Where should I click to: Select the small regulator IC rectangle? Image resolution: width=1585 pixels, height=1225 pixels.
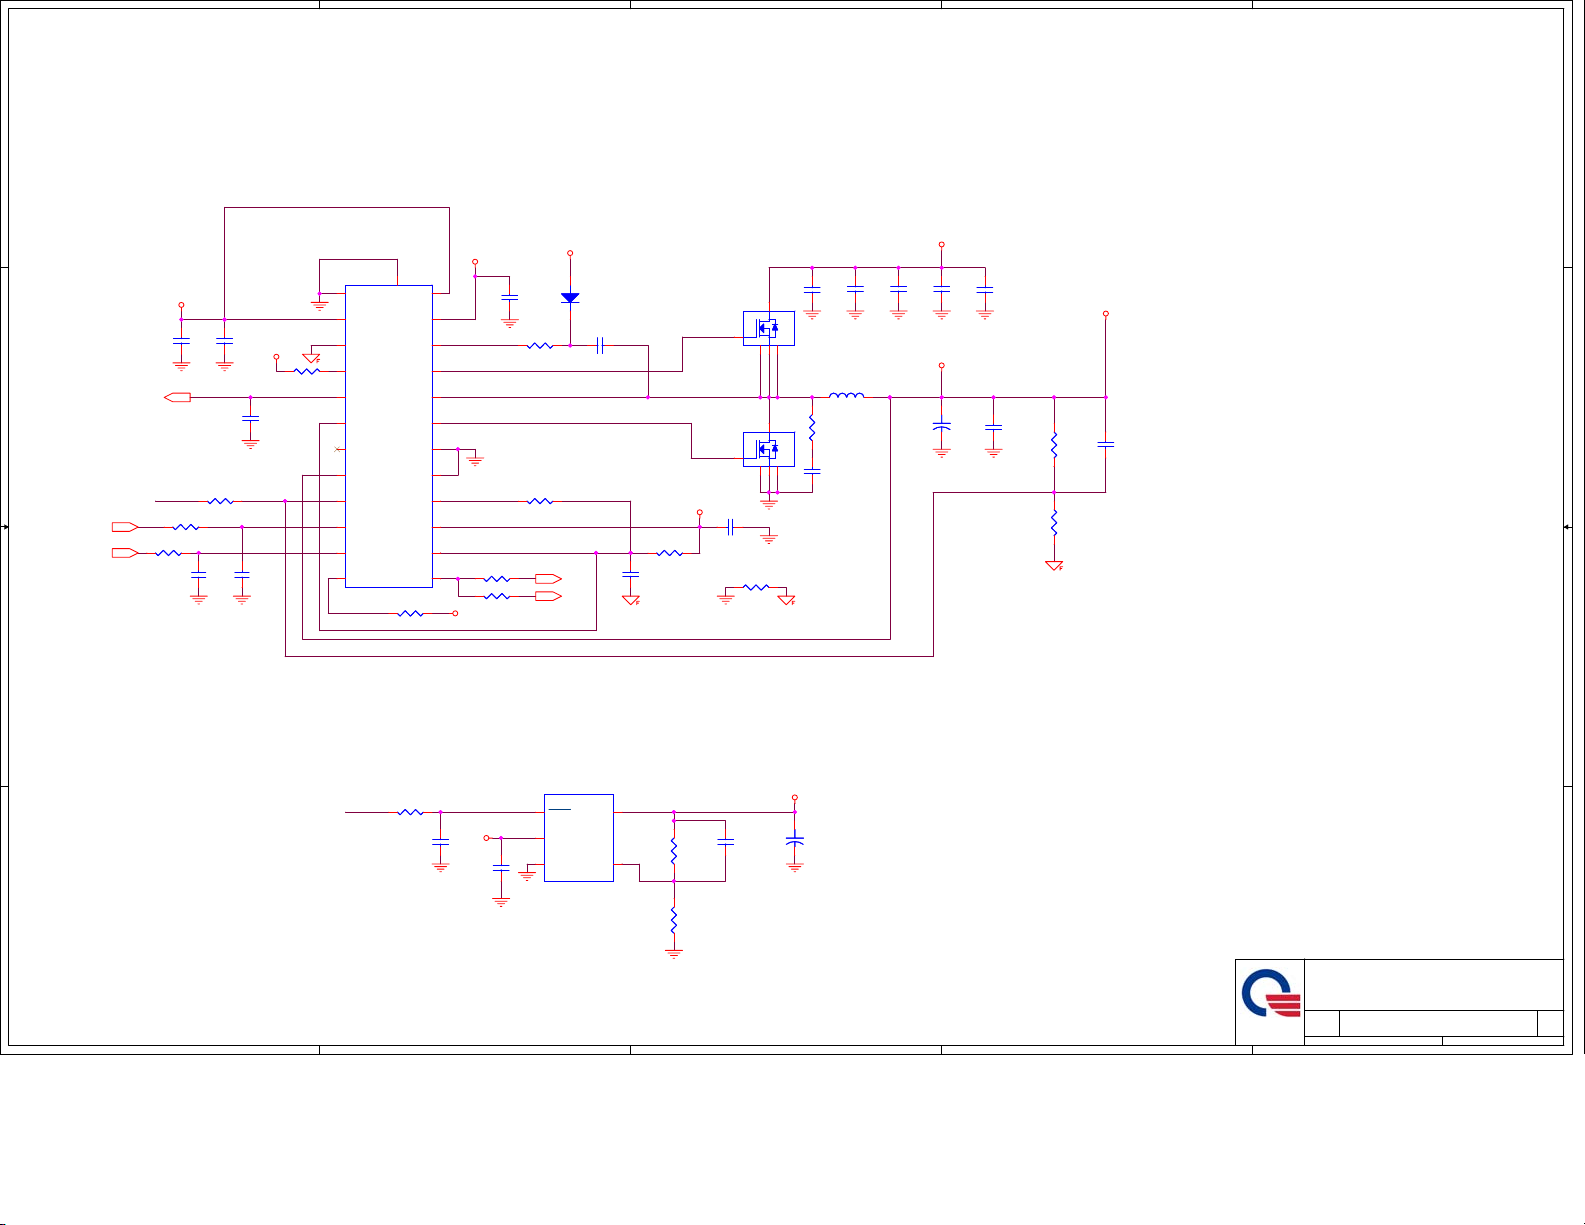pyautogui.click(x=579, y=838)
